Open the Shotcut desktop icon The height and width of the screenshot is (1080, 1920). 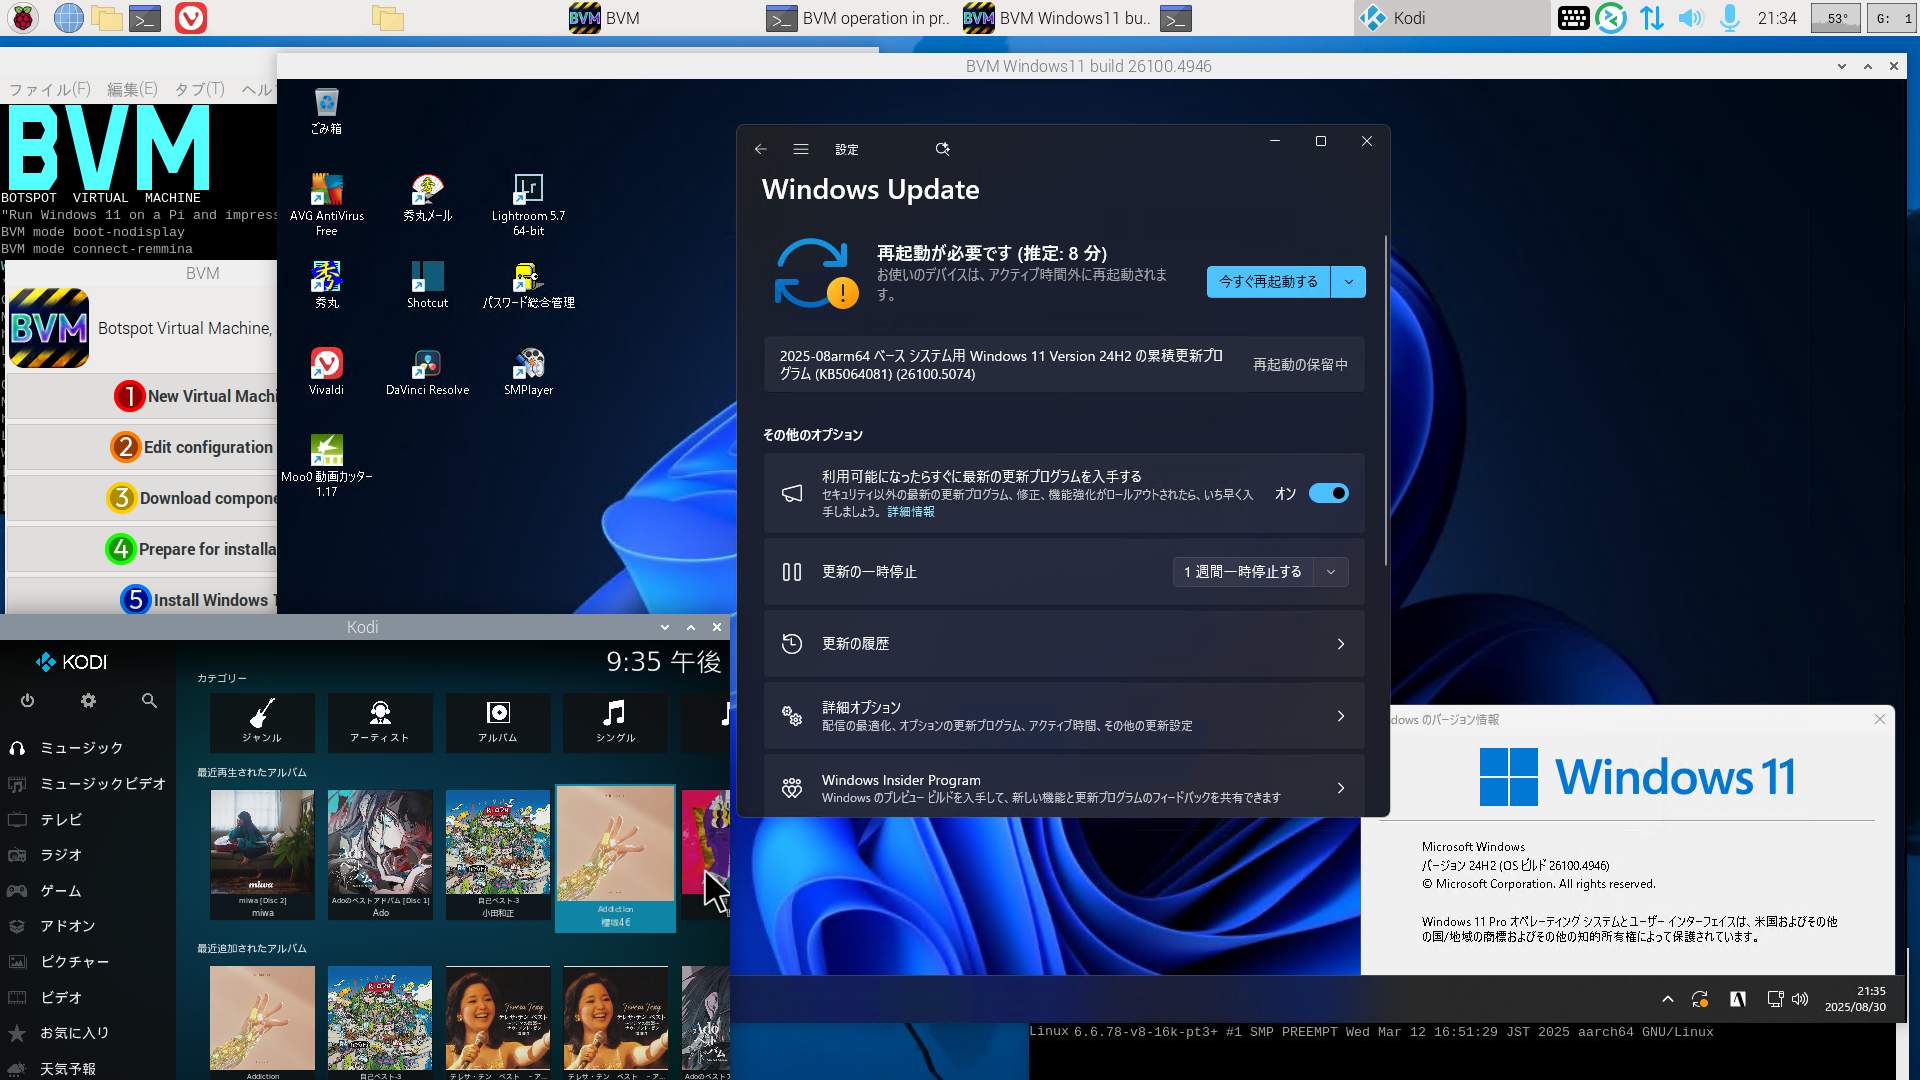pos(427,284)
